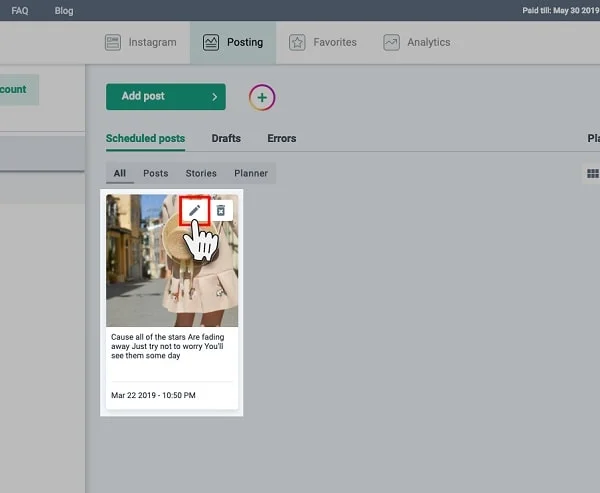Click the Posting icon in the top navigation

click(x=211, y=43)
